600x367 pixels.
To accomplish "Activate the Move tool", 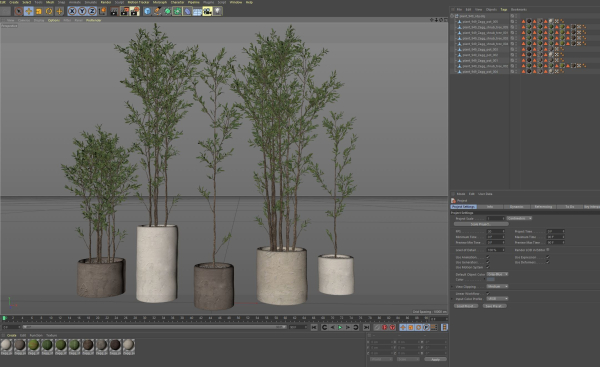I will coord(28,11).
